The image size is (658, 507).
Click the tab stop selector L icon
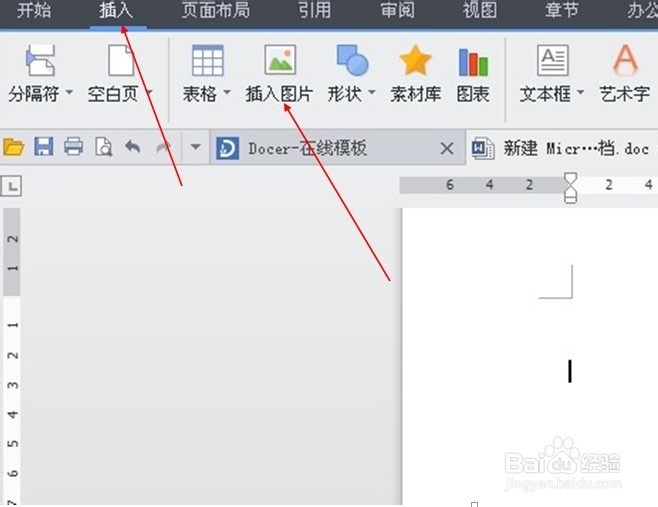tap(11, 186)
